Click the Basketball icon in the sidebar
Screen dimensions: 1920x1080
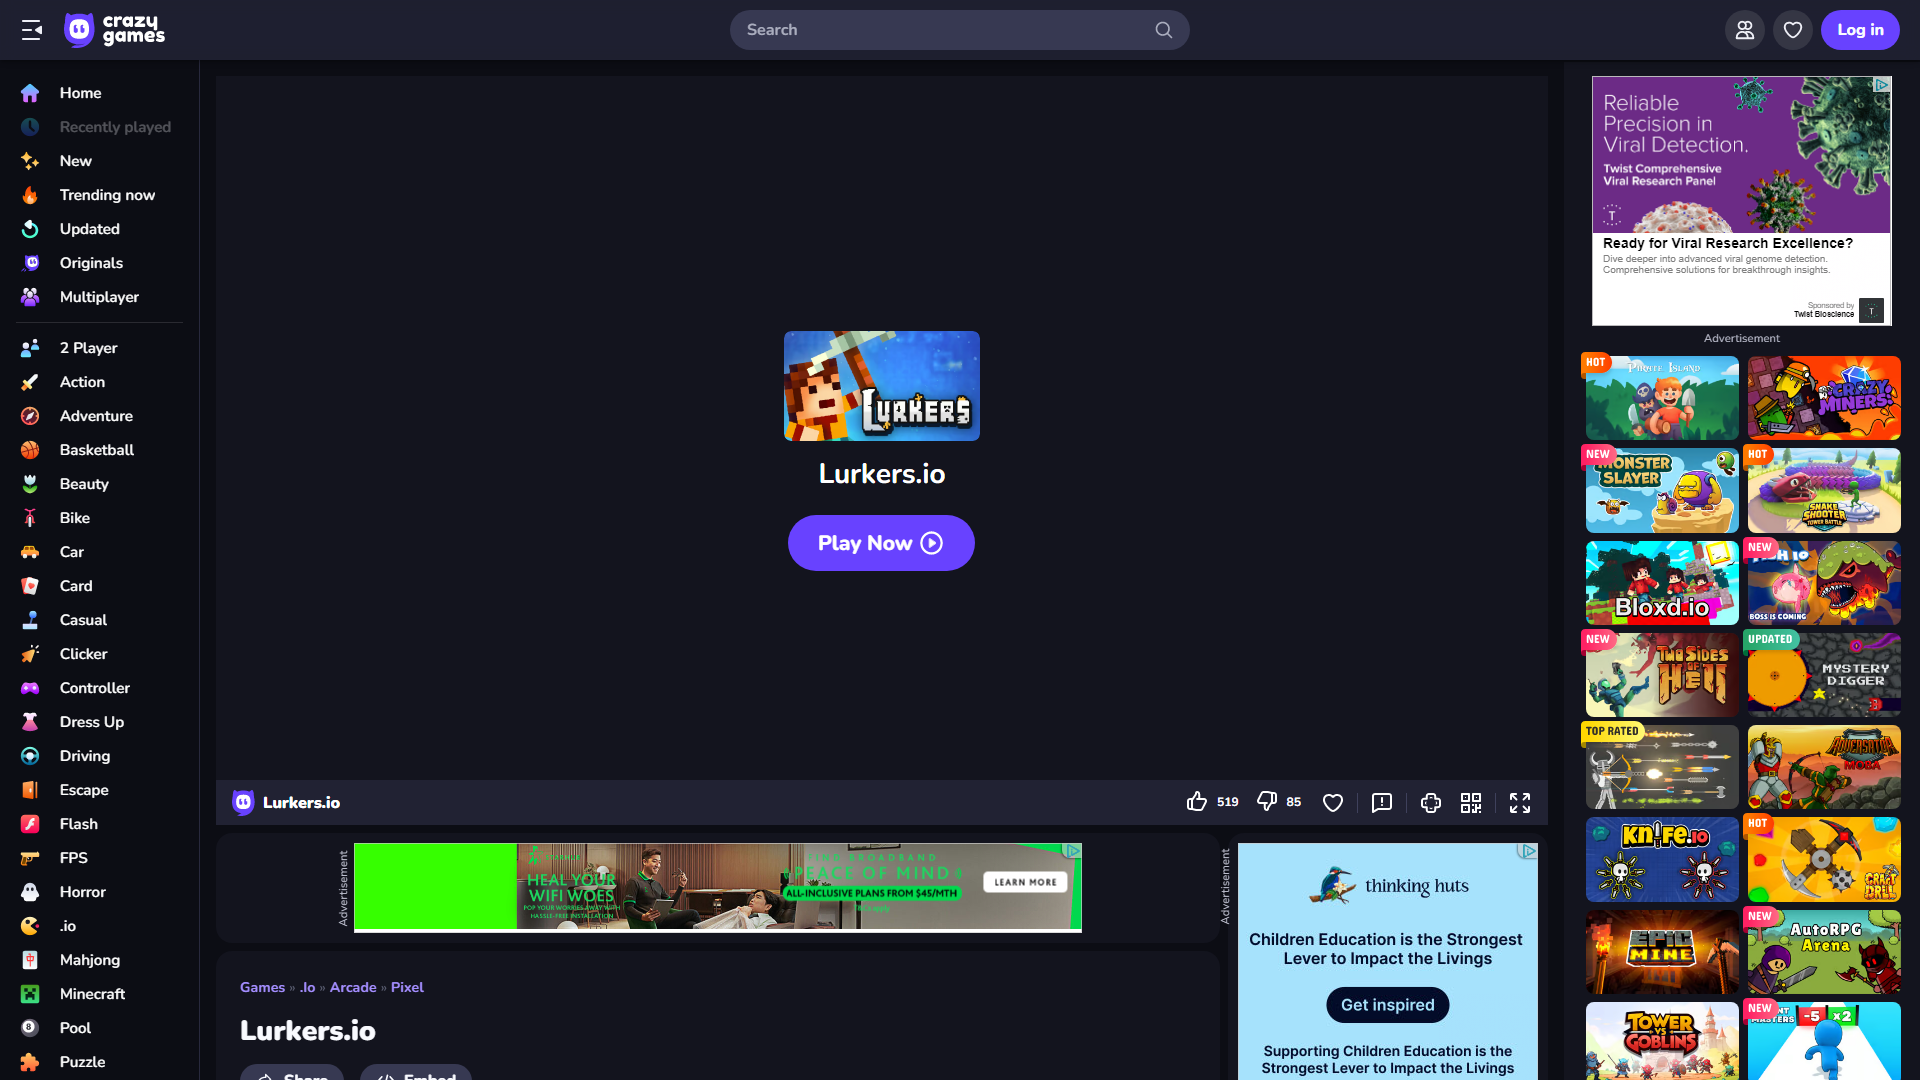point(30,450)
